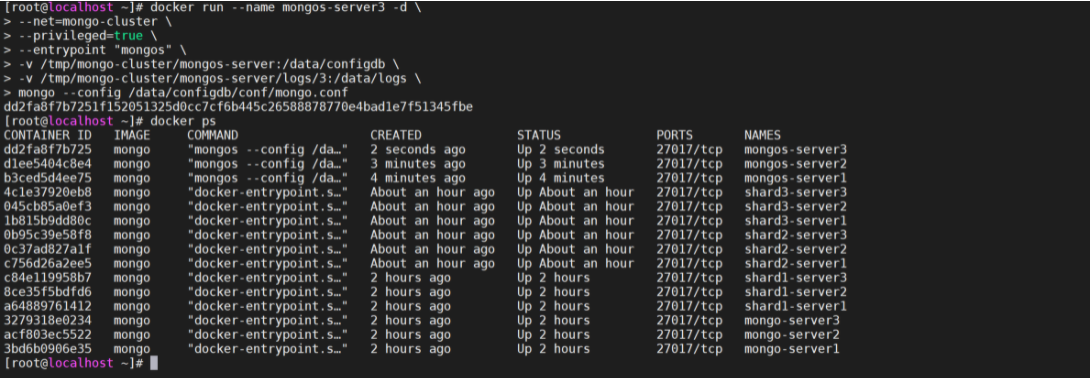Click the PORTS column header

coord(674,135)
